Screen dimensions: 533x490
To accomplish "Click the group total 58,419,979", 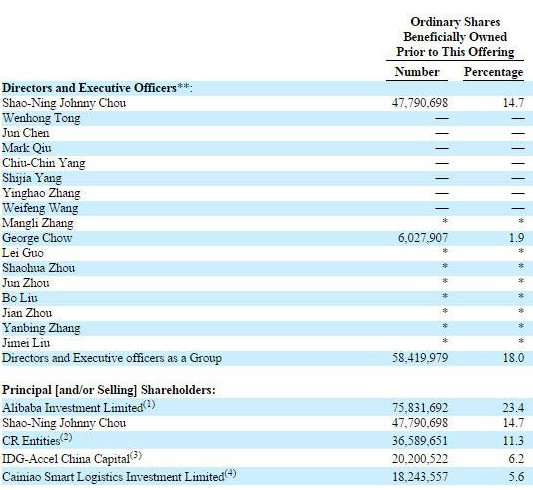I will (x=420, y=357).
